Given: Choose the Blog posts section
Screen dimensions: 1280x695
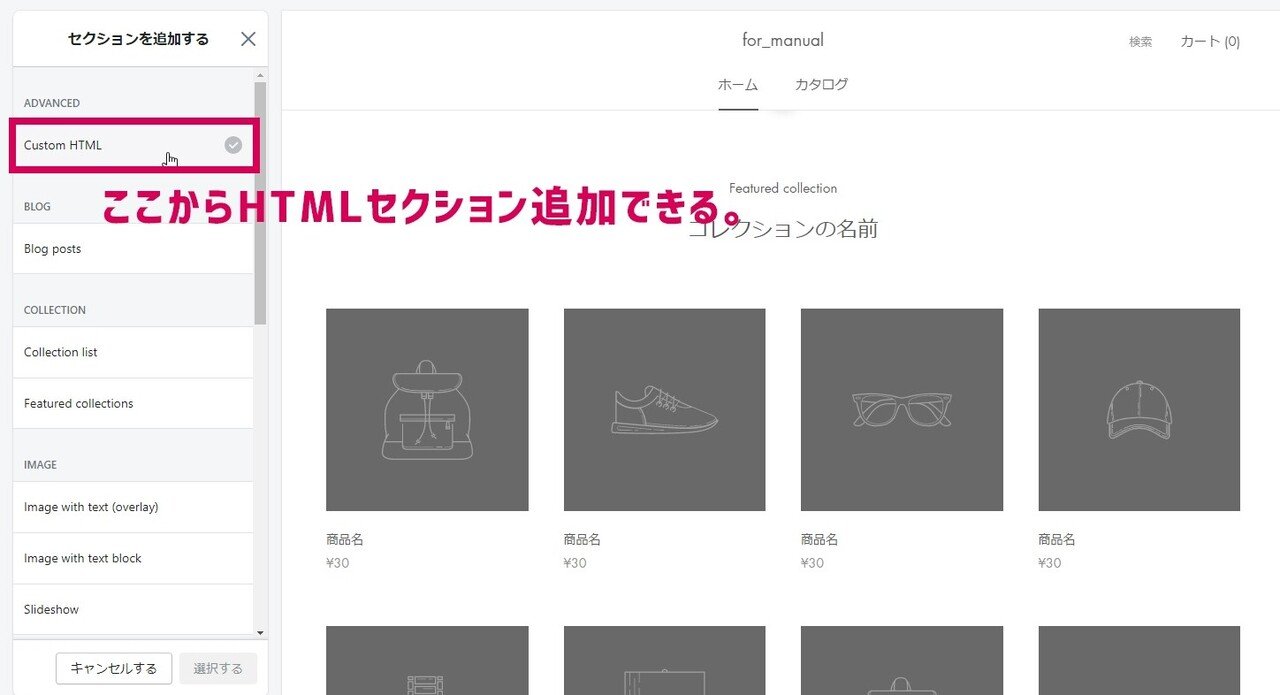Looking at the screenshot, I should tap(133, 249).
